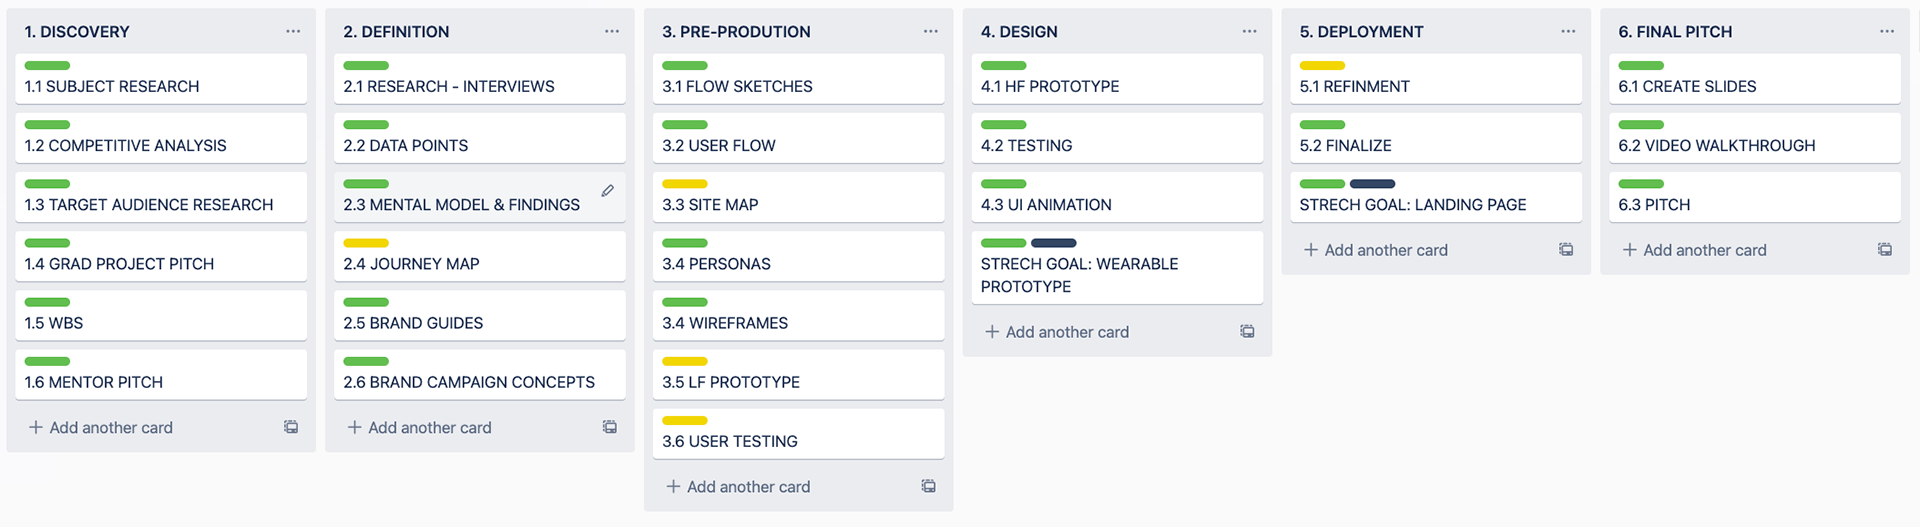Add another card in the Design list
The image size is (1920, 527).
point(1058,332)
